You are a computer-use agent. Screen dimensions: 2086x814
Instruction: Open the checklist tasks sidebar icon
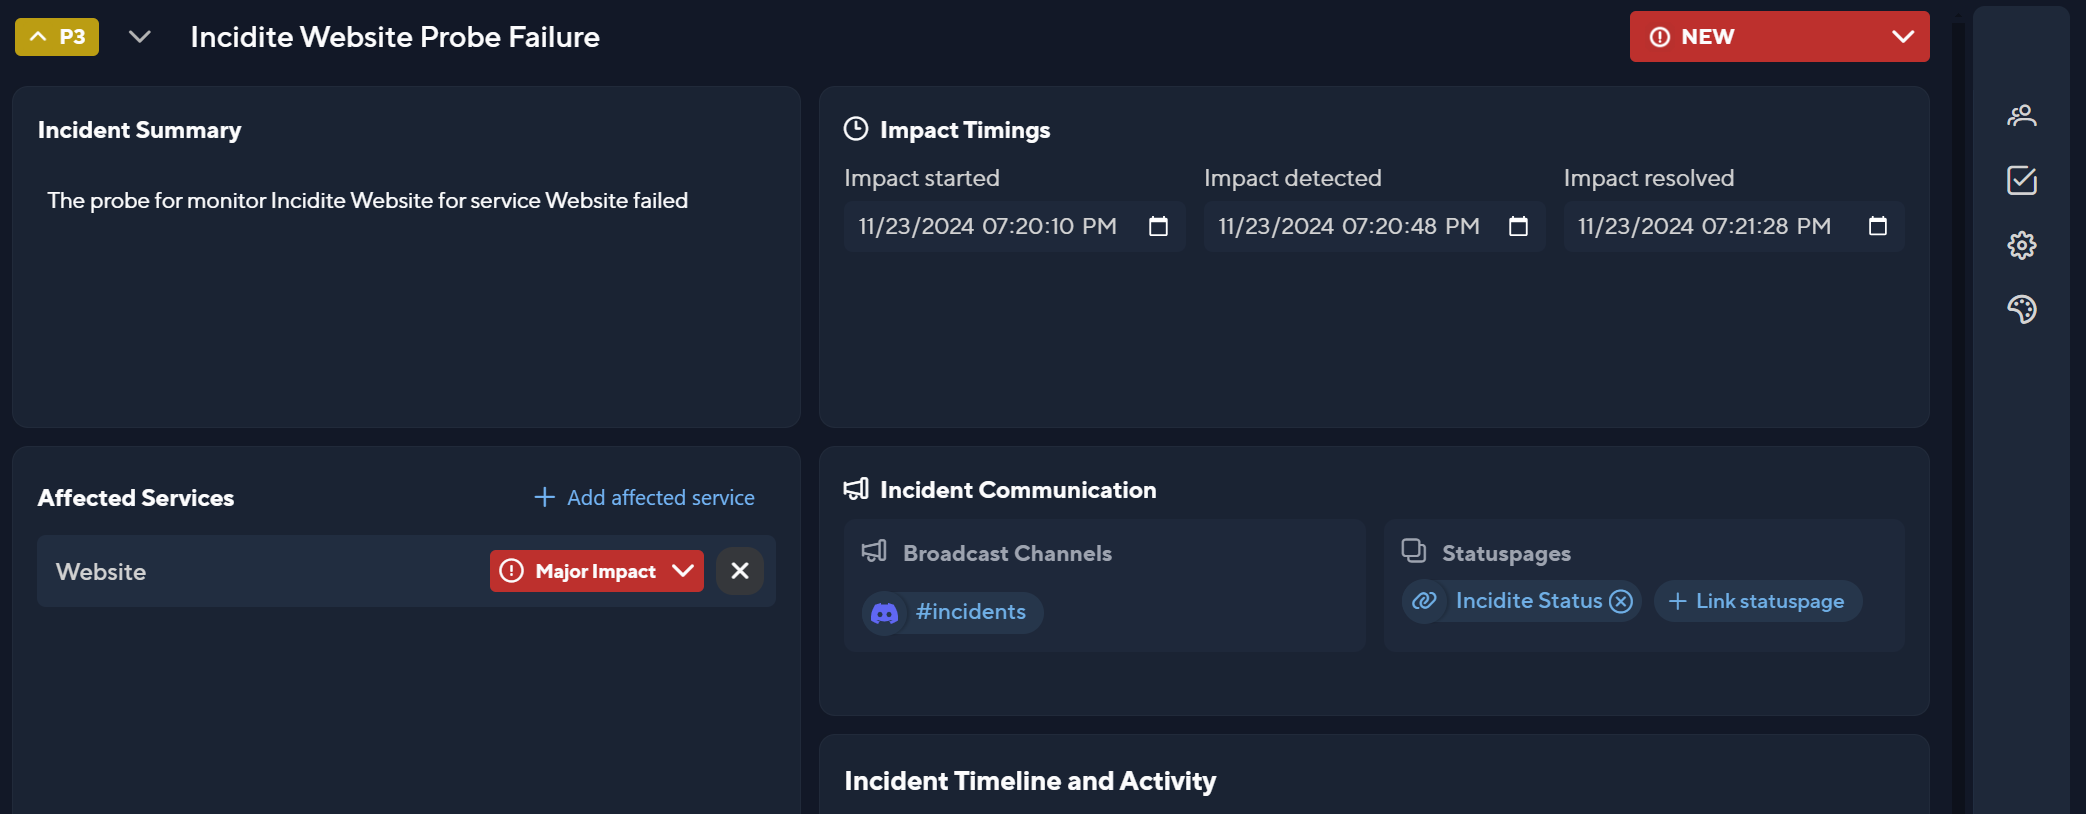[x=2021, y=180]
